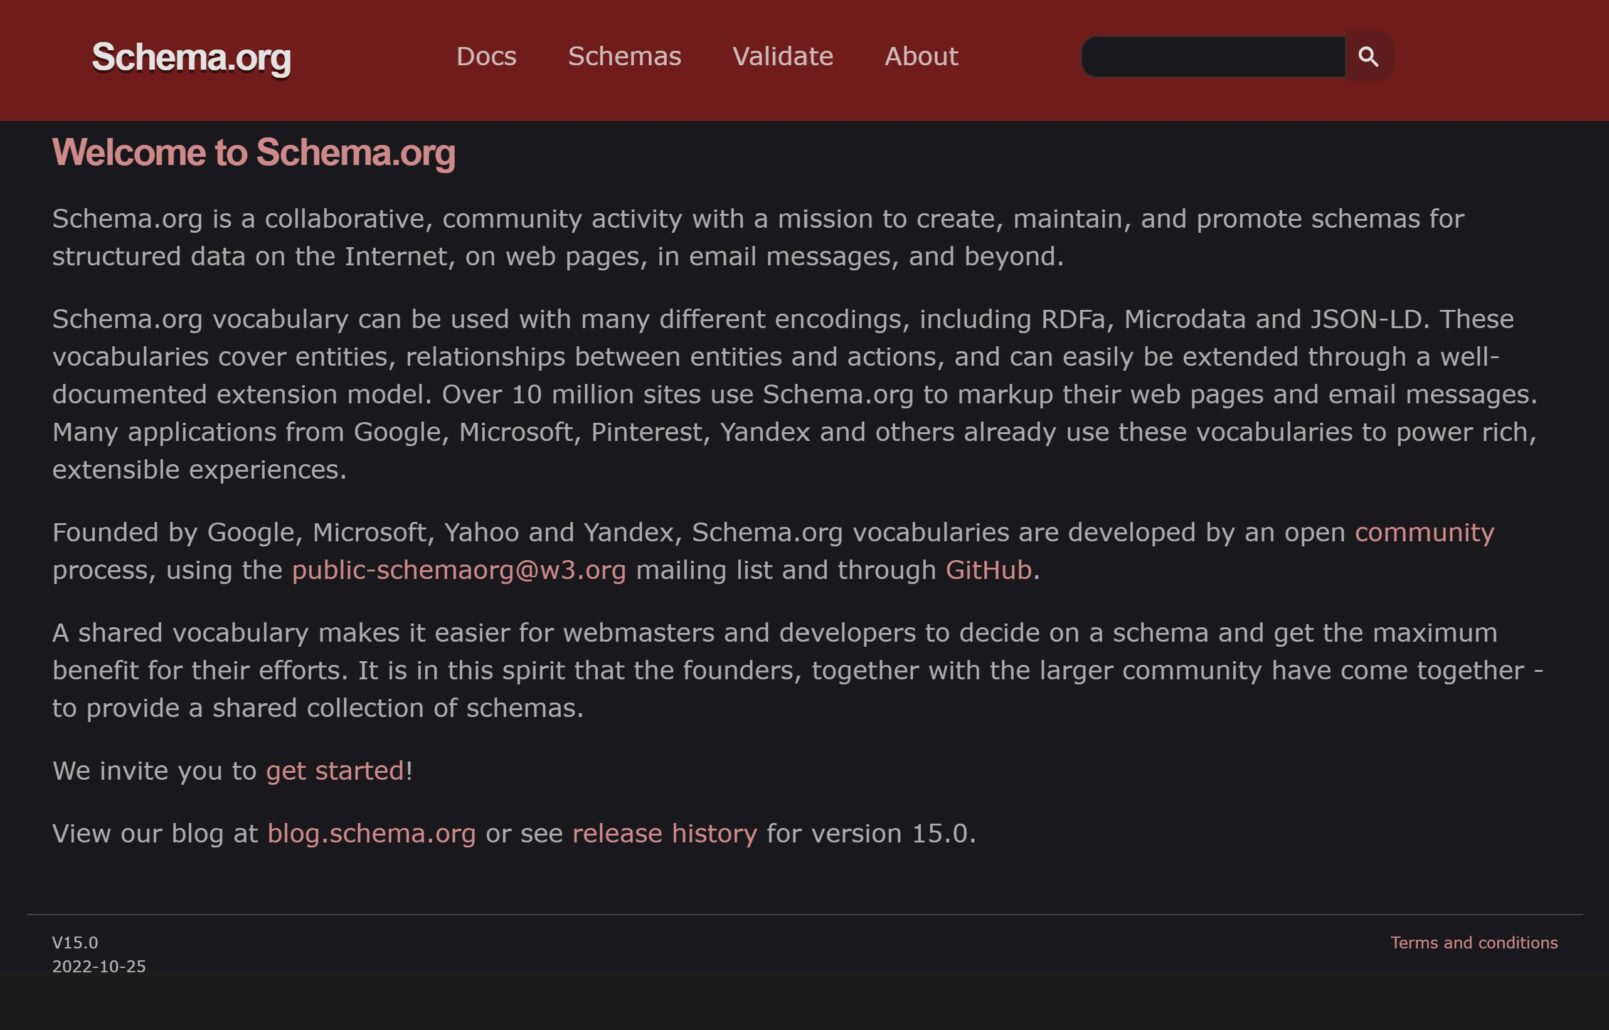Screen dimensions: 1609x1030
Task: Select Validate in the top navigation
Action: tap(782, 56)
